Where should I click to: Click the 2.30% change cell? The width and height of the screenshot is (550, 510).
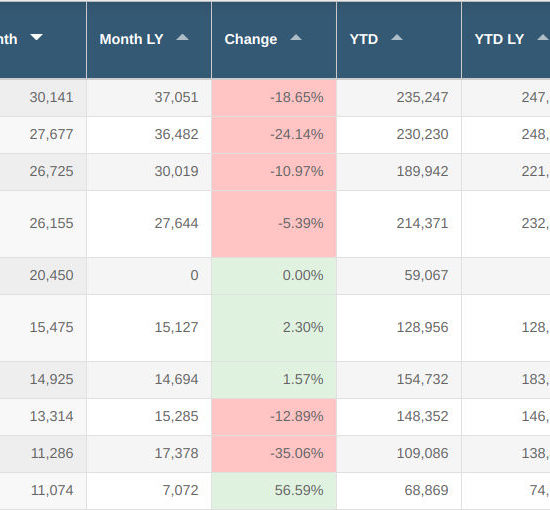pyautogui.click(x=274, y=328)
